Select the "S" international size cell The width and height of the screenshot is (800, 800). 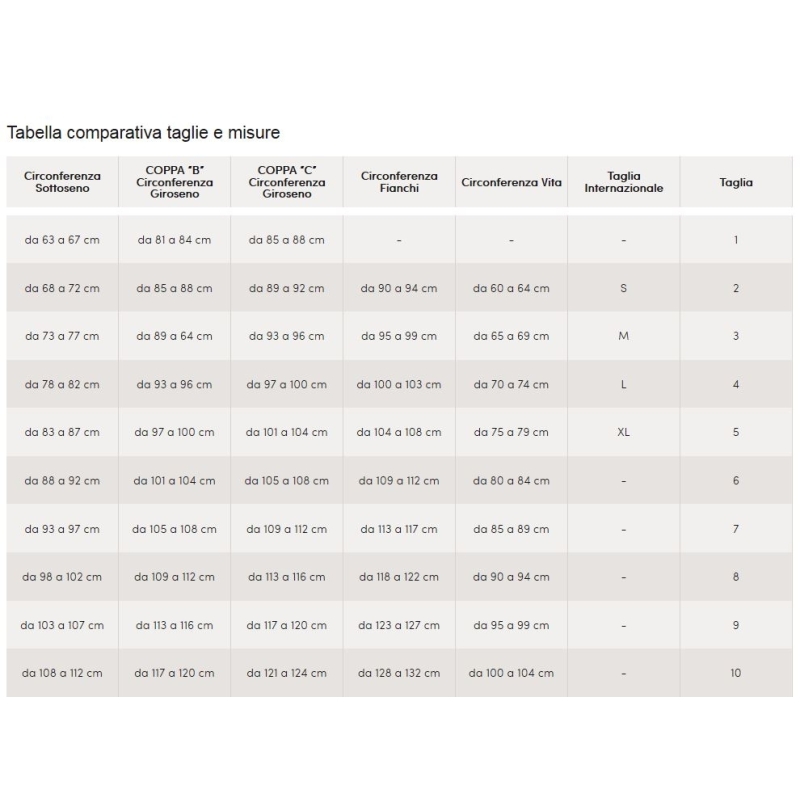pyautogui.click(x=624, y=289)
